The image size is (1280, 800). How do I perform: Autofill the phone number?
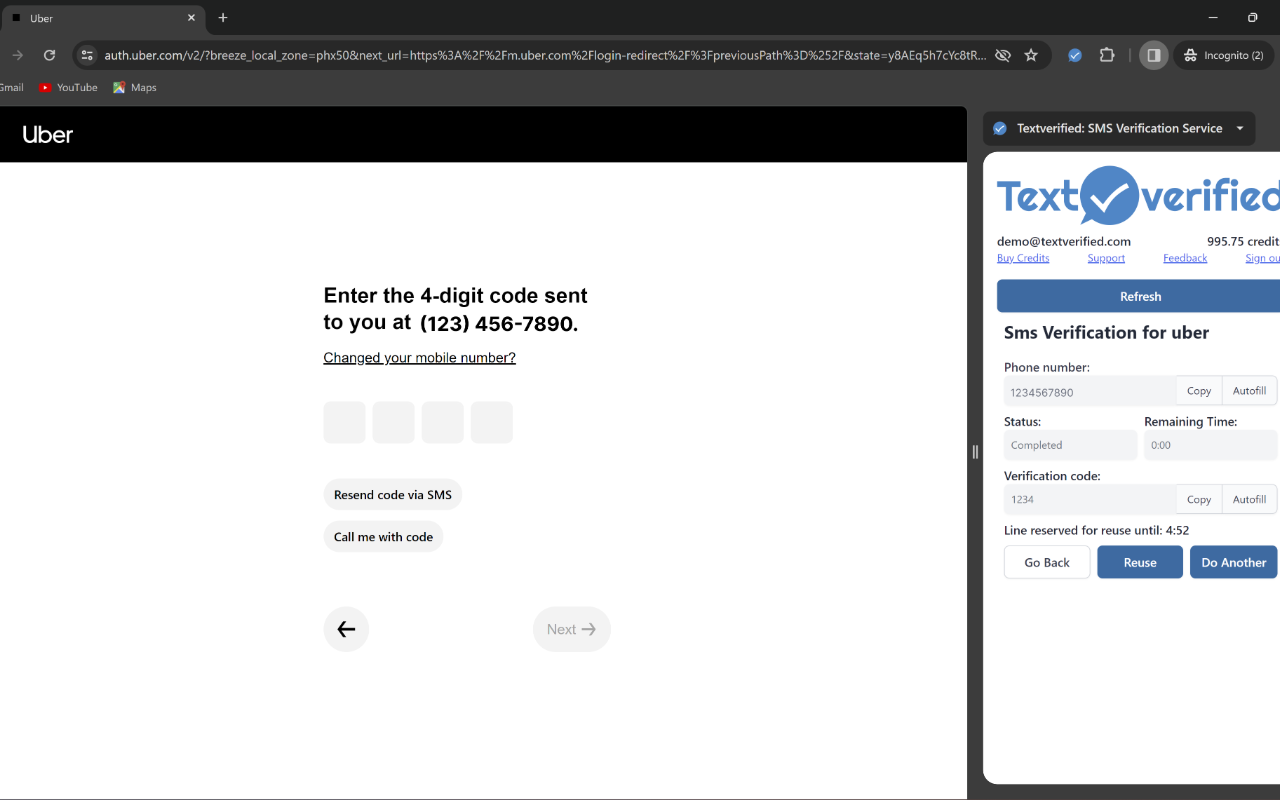pyautogui.click(x=1249, y=391)
